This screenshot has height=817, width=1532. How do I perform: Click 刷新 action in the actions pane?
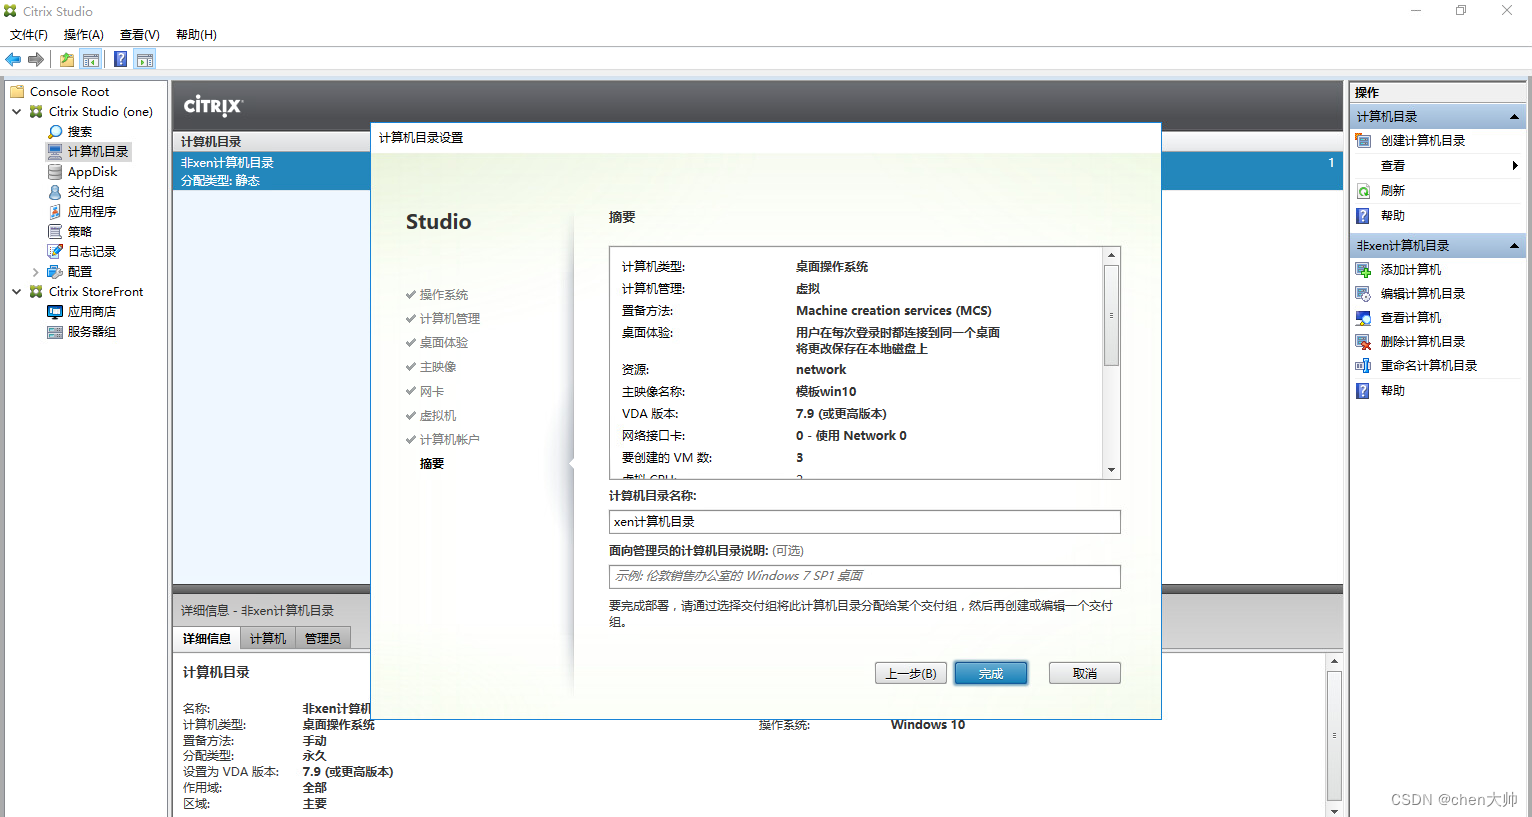(x=1393, y=191)
